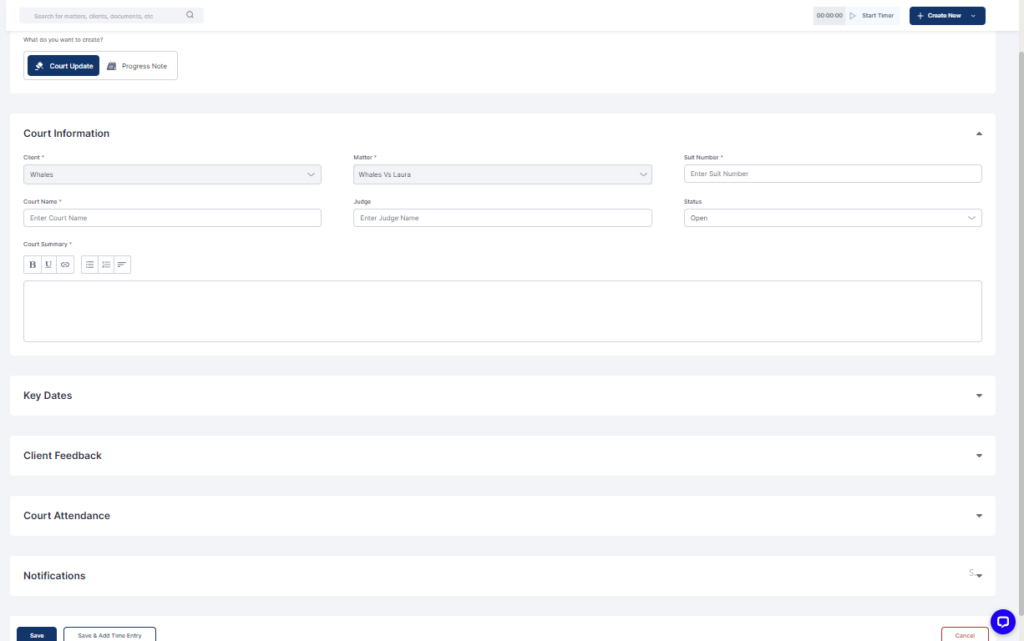Click the search magnifier icon

pos(190,16)
